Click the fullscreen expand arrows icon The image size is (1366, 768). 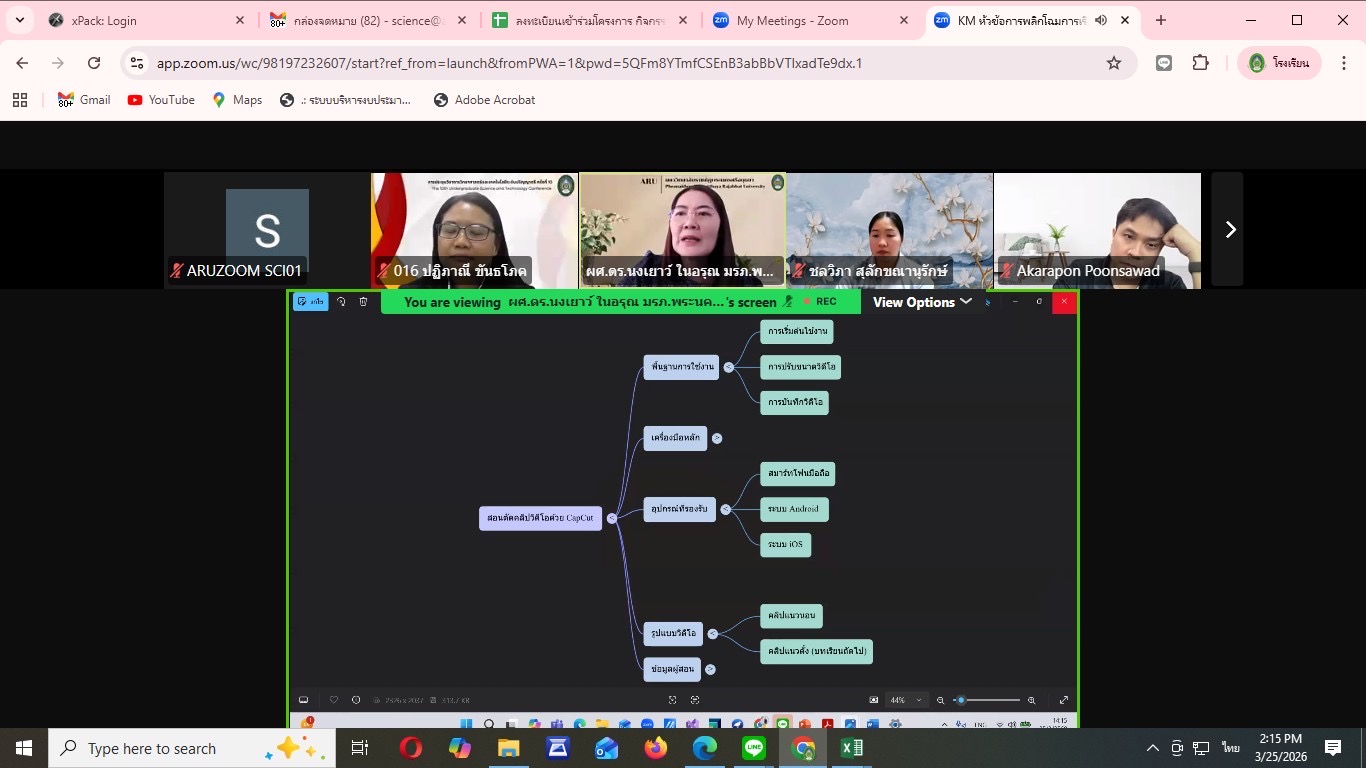tap(1064, 700)
